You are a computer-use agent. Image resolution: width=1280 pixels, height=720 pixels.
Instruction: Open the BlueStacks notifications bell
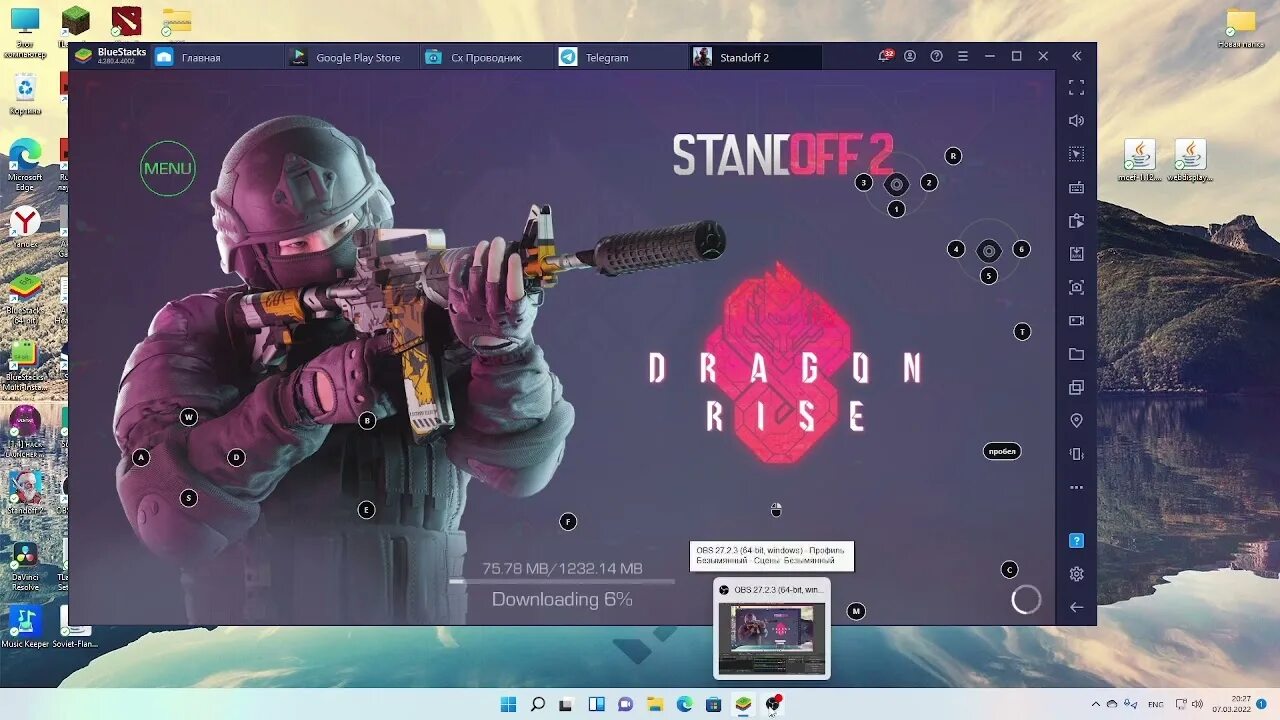point(884,56)
